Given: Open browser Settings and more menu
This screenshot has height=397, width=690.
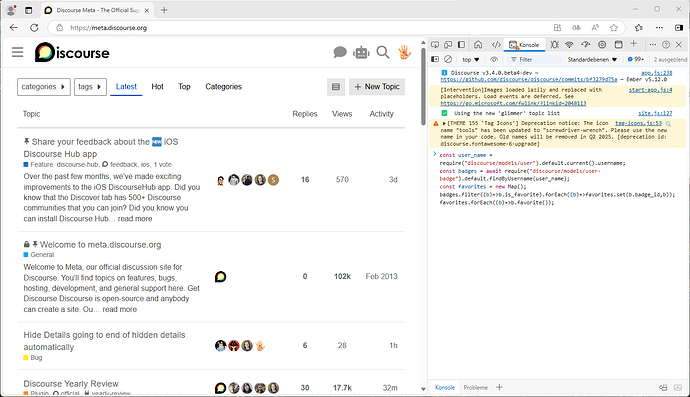Looking at the screenshot, I should coord(659,28).
